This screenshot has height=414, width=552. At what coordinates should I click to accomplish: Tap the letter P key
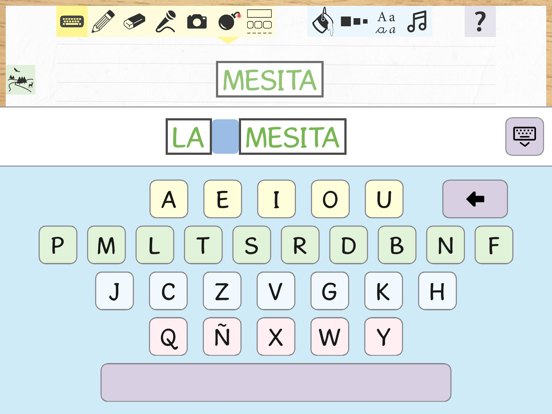tap(58, 245)
